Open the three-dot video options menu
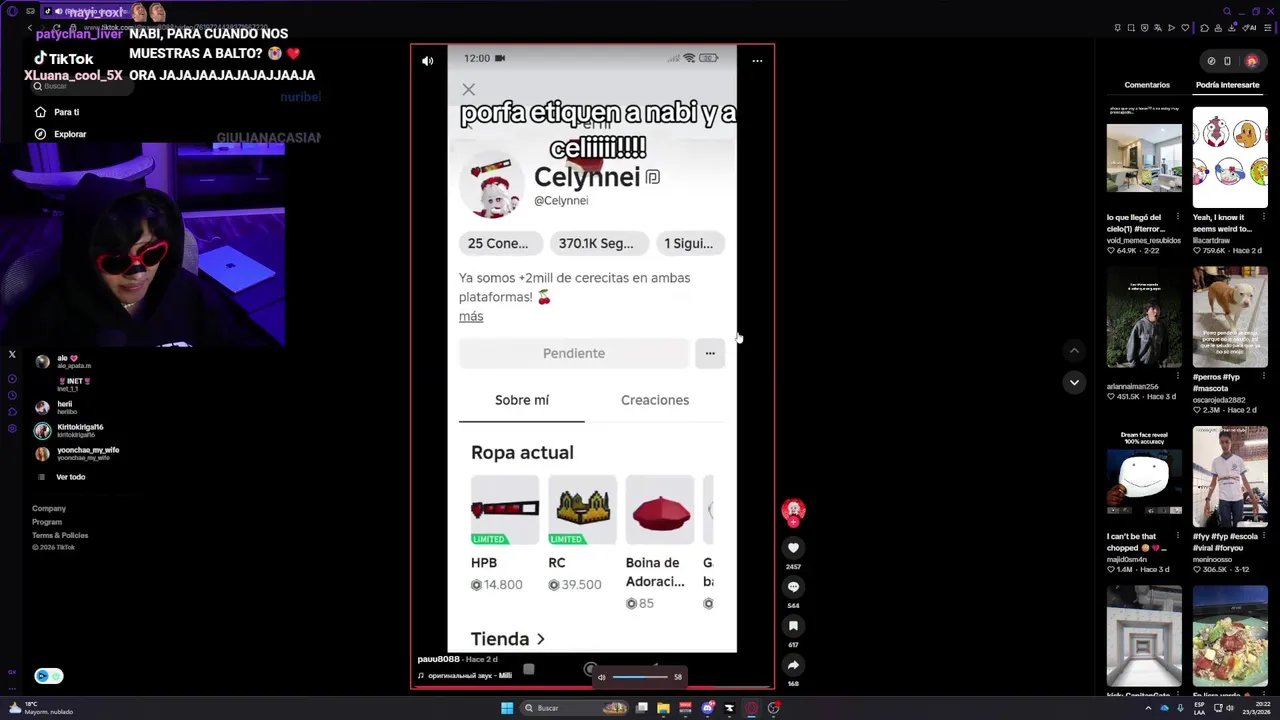1280x720 pixels. [x=757, y=61]
